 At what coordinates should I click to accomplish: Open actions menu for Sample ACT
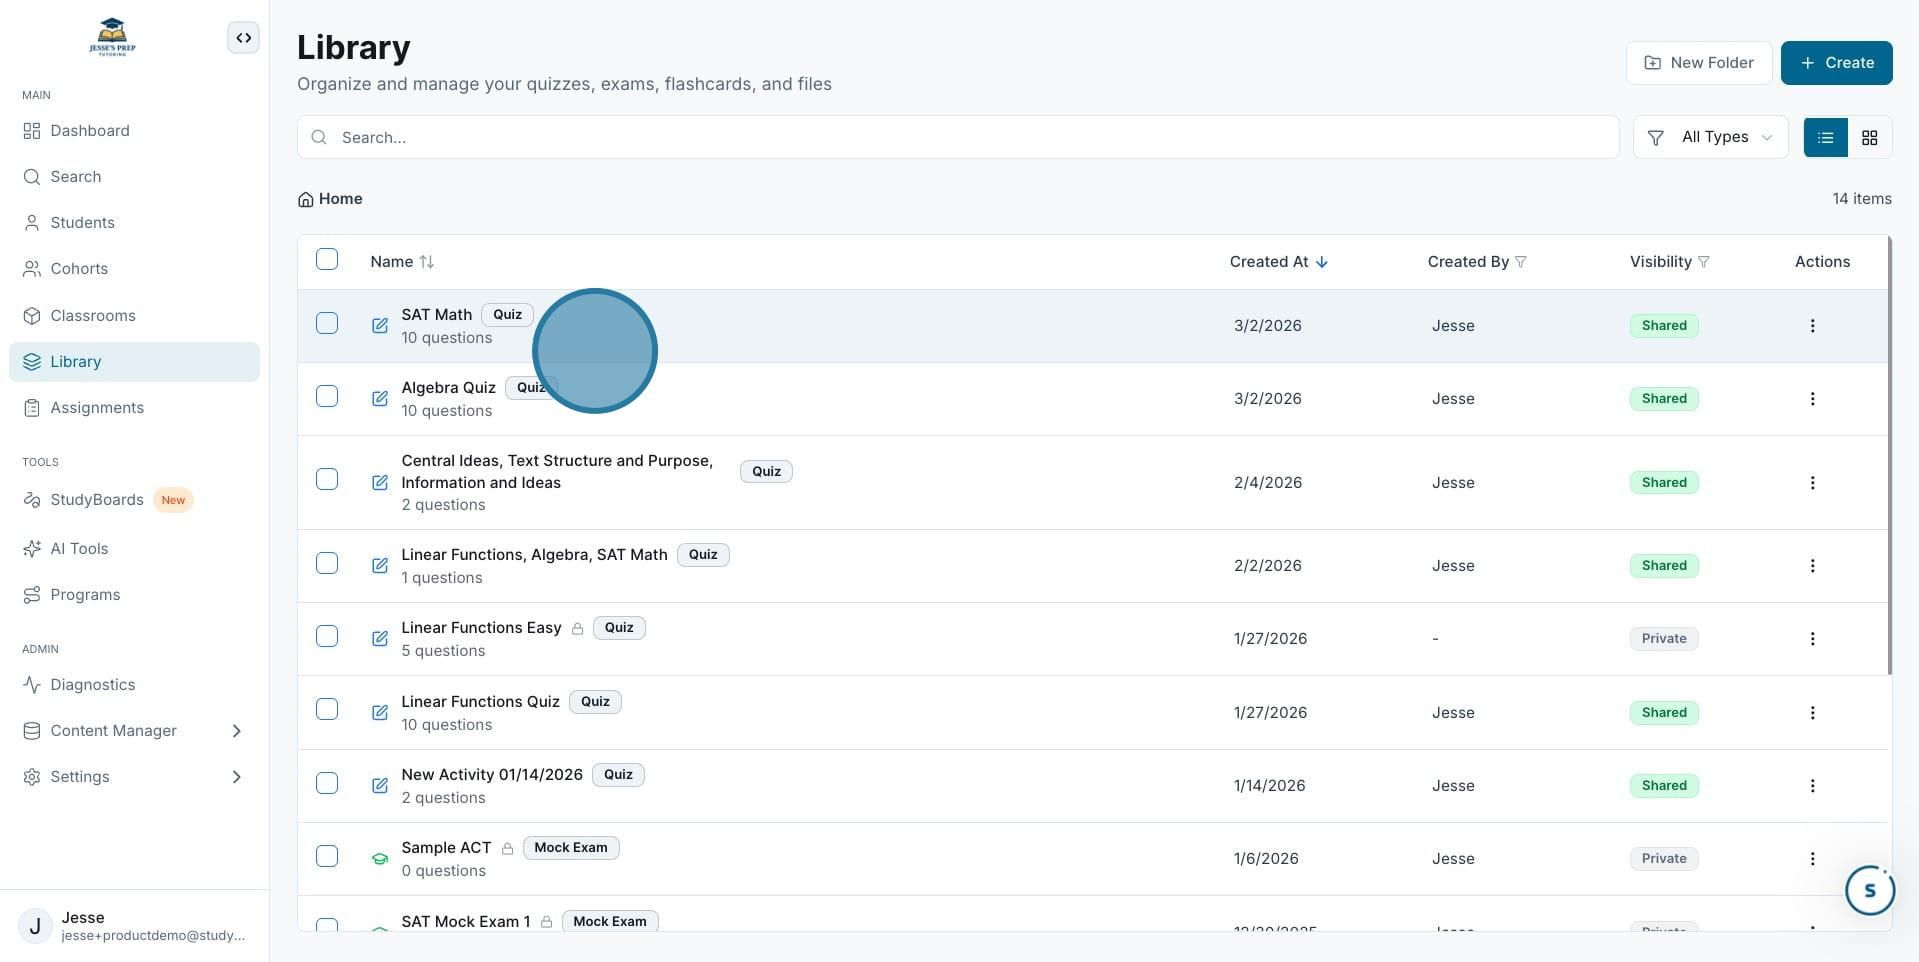(1812, 859)
